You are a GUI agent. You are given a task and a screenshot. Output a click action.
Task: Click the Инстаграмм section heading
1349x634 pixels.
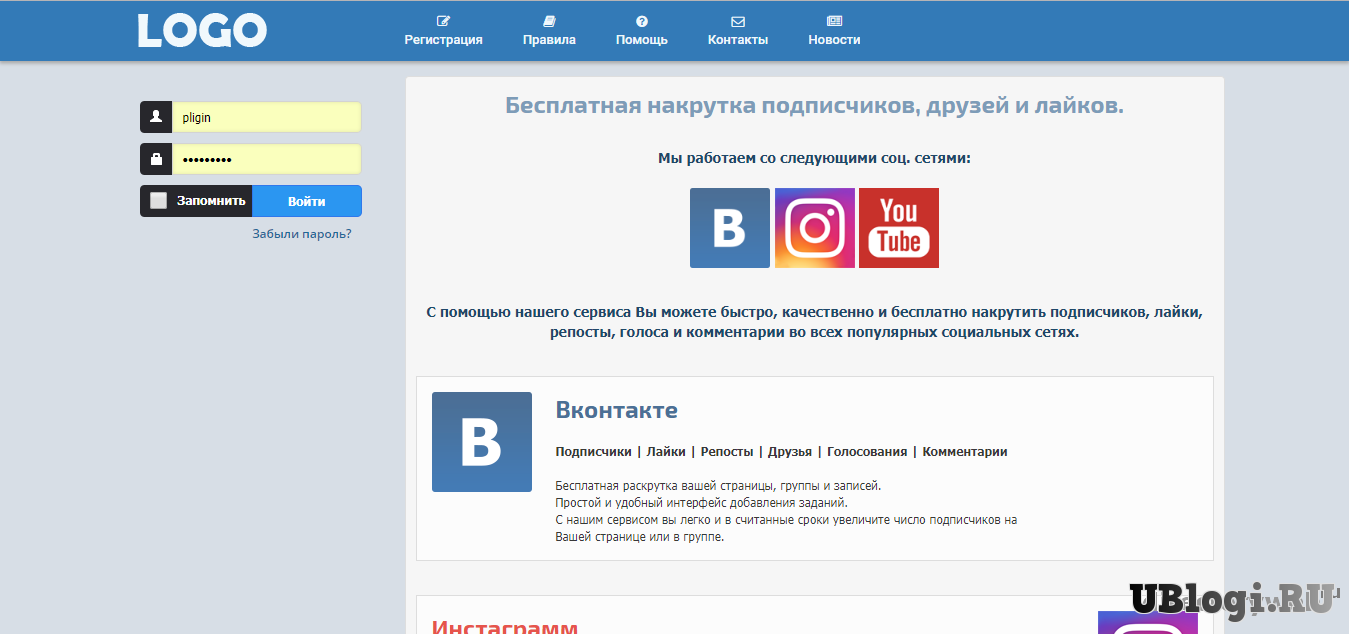[504, 626]
